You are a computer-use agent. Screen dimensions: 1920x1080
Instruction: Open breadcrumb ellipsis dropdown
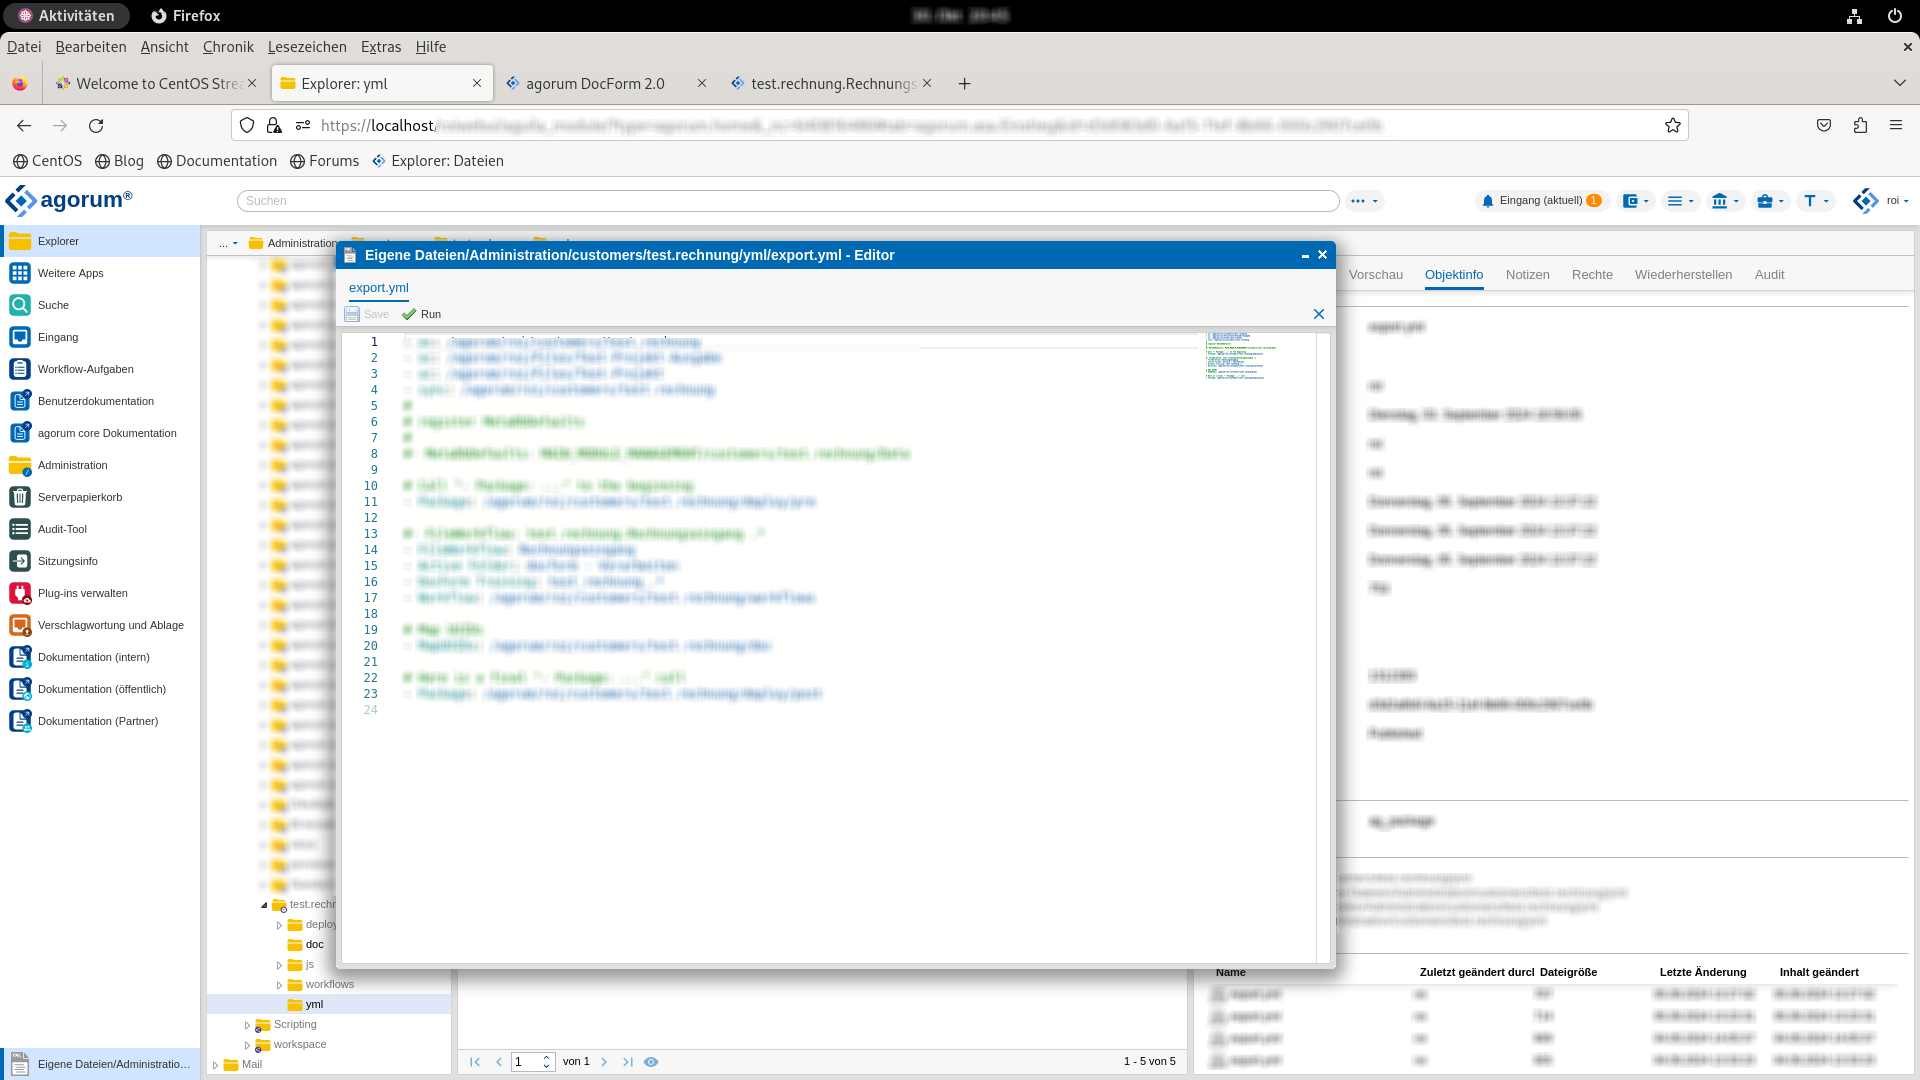(x=228, y=243)
